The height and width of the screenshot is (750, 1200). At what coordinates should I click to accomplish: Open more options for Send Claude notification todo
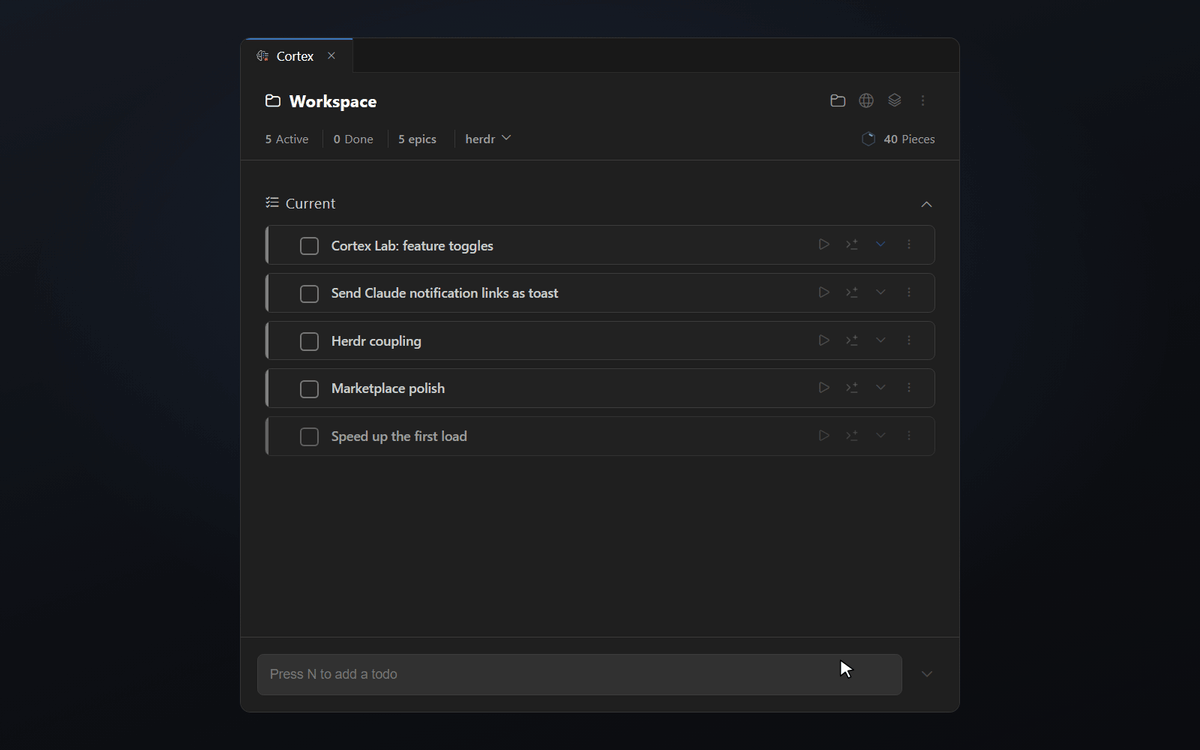pos(909,292)
